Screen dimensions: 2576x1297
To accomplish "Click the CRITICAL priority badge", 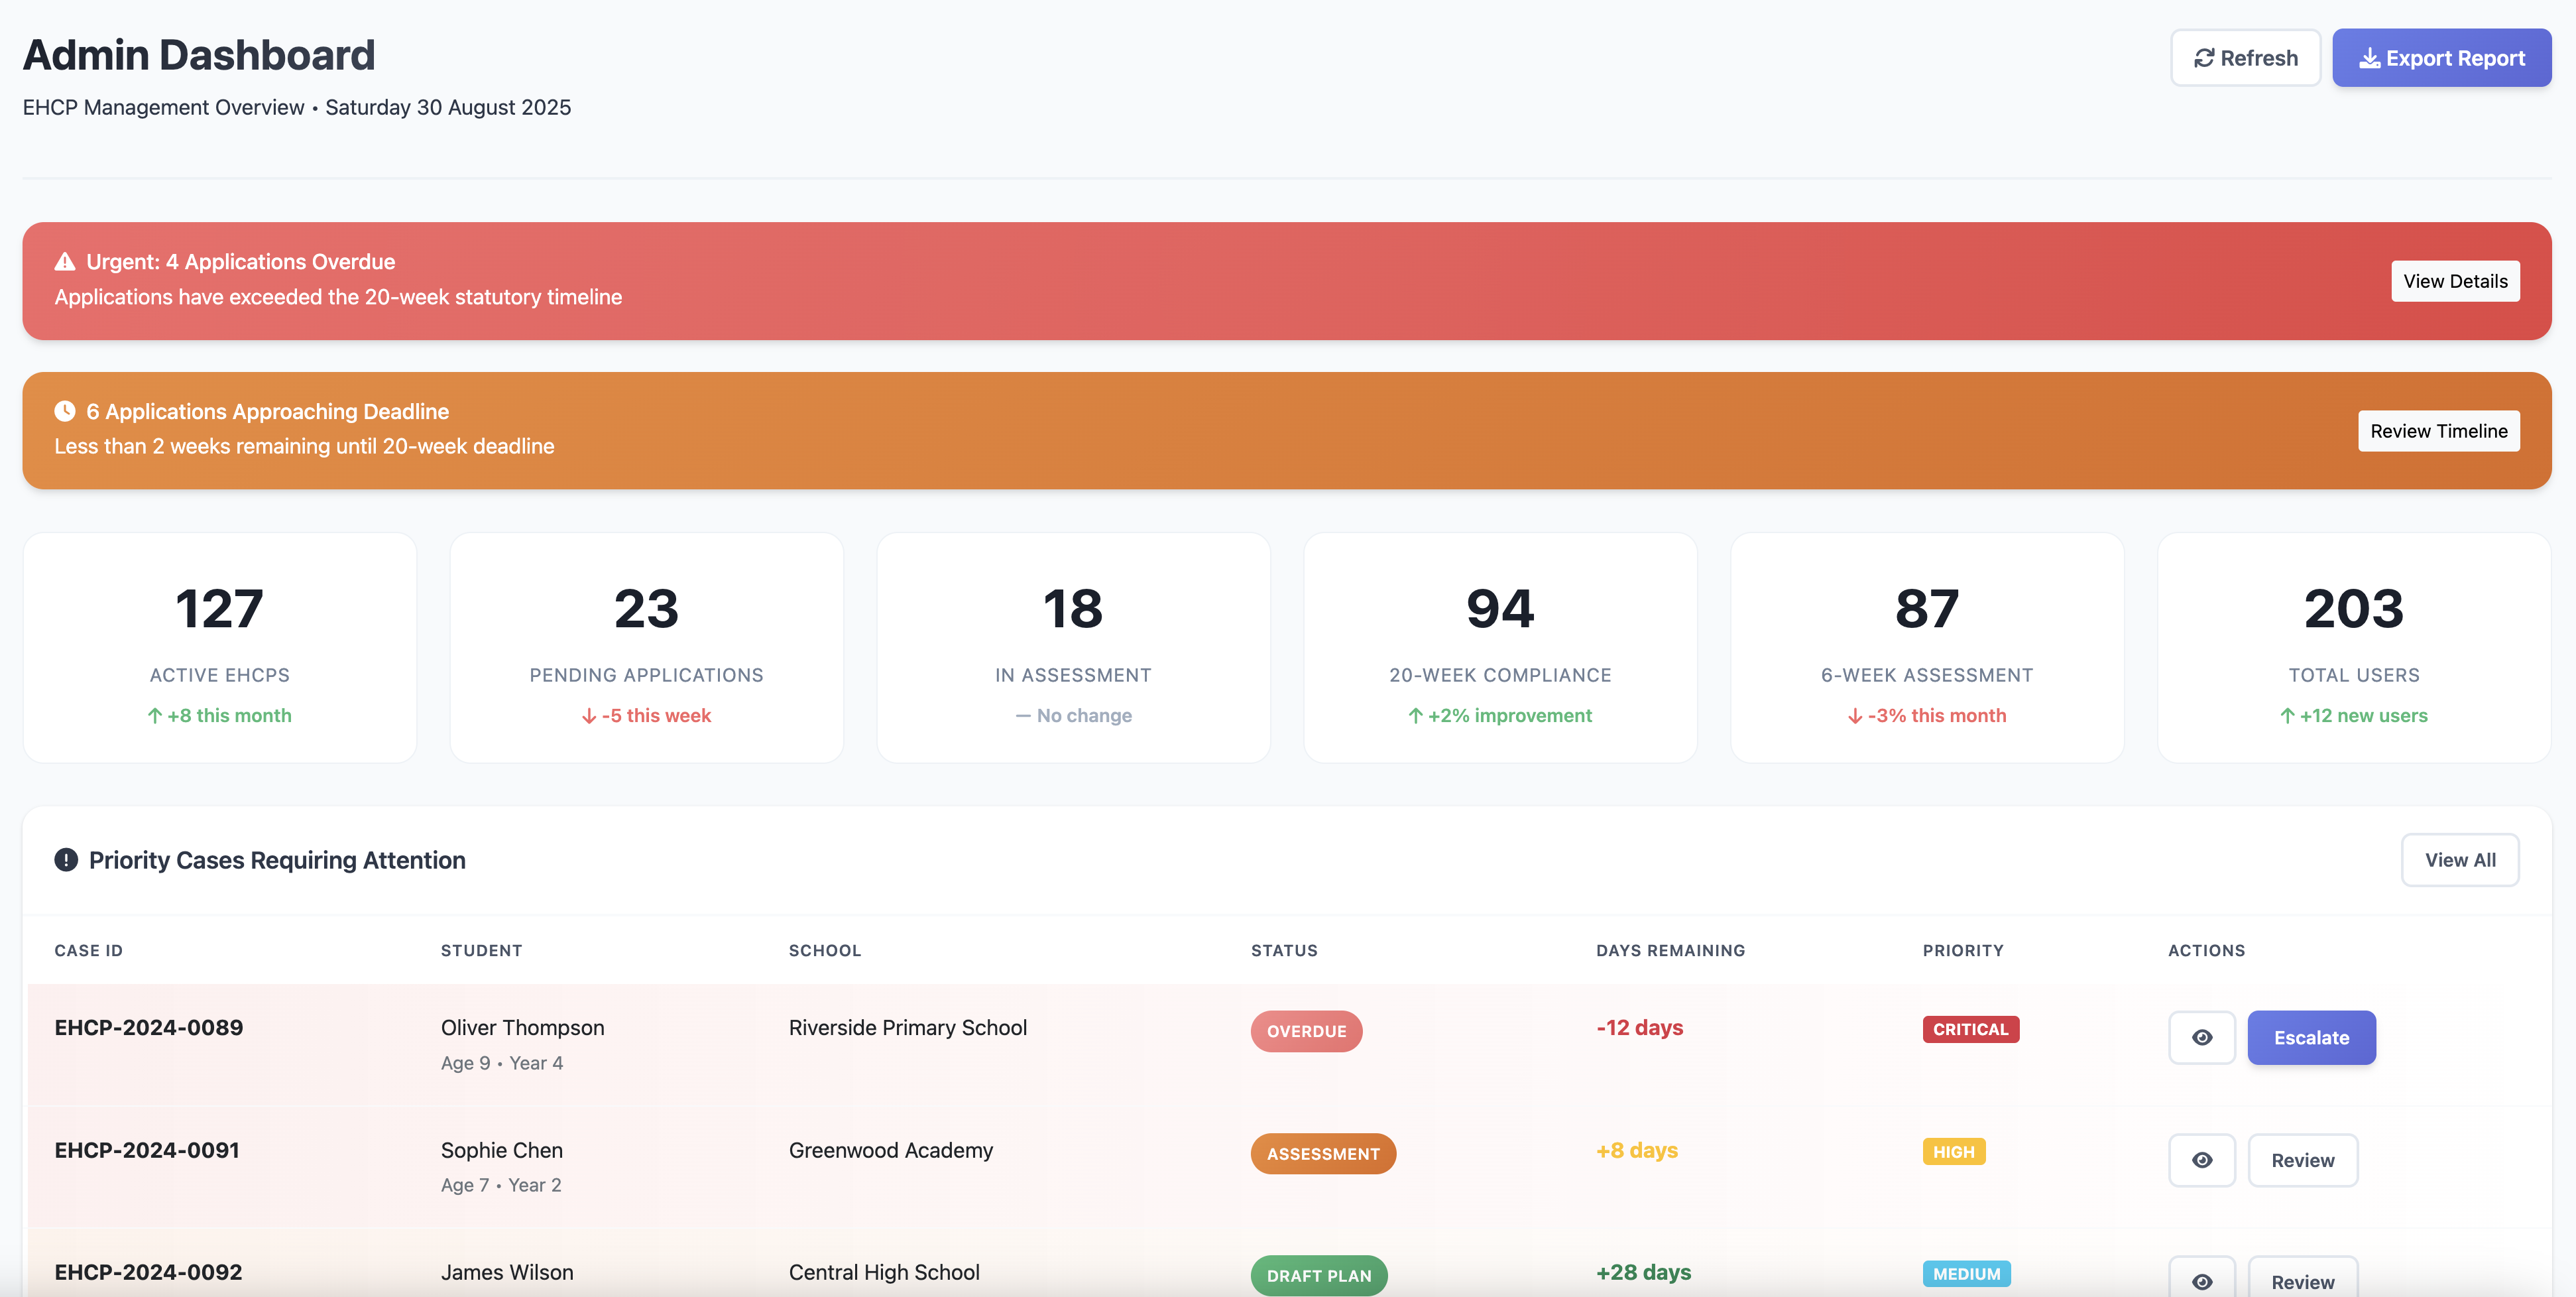I will [1970, 1029].
